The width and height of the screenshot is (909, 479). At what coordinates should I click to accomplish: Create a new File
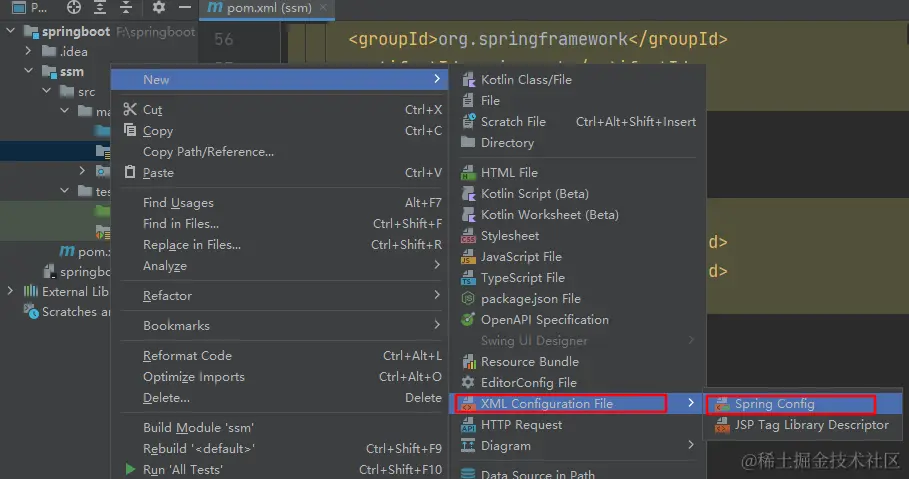[x=578, y=100]
